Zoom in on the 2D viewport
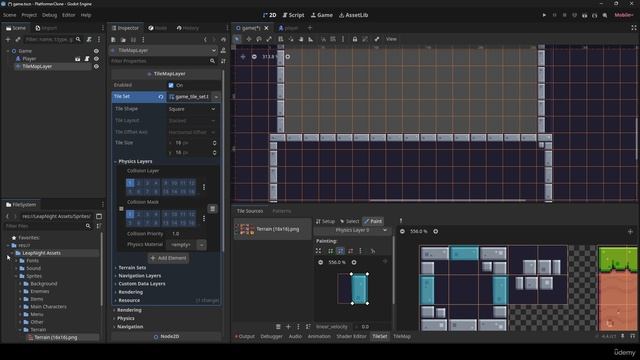The height and width of the screenshot is (360, 640). (x=288, y=57)
